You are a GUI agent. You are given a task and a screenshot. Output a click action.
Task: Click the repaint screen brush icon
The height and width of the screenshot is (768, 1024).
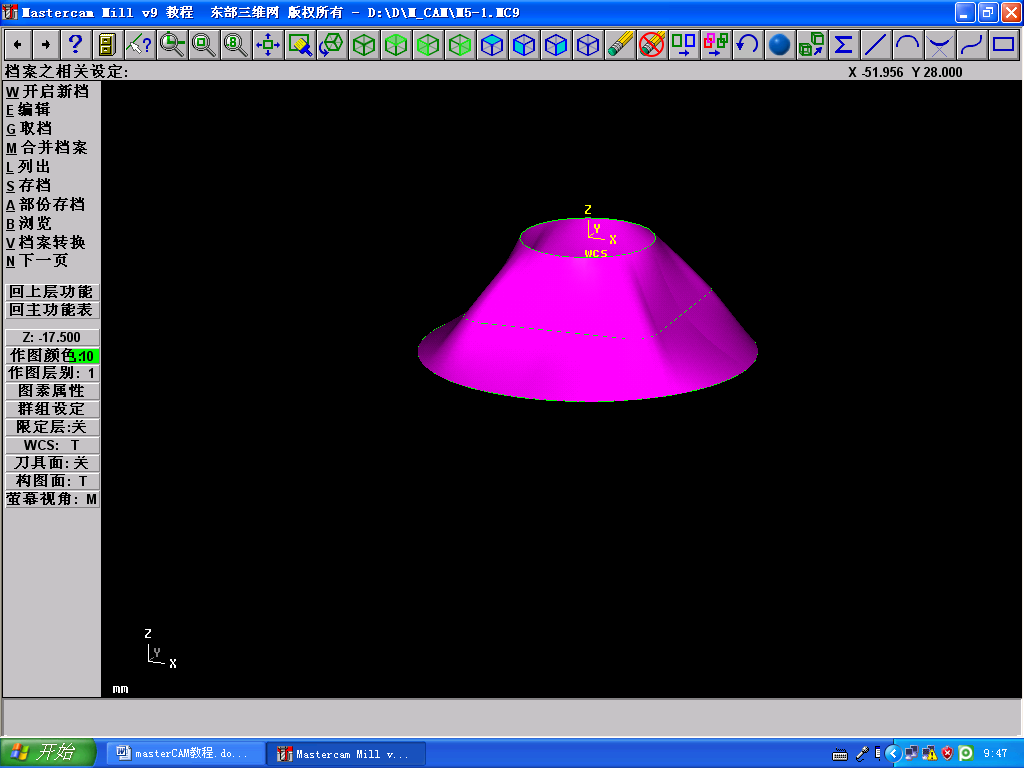coord(299,44)
